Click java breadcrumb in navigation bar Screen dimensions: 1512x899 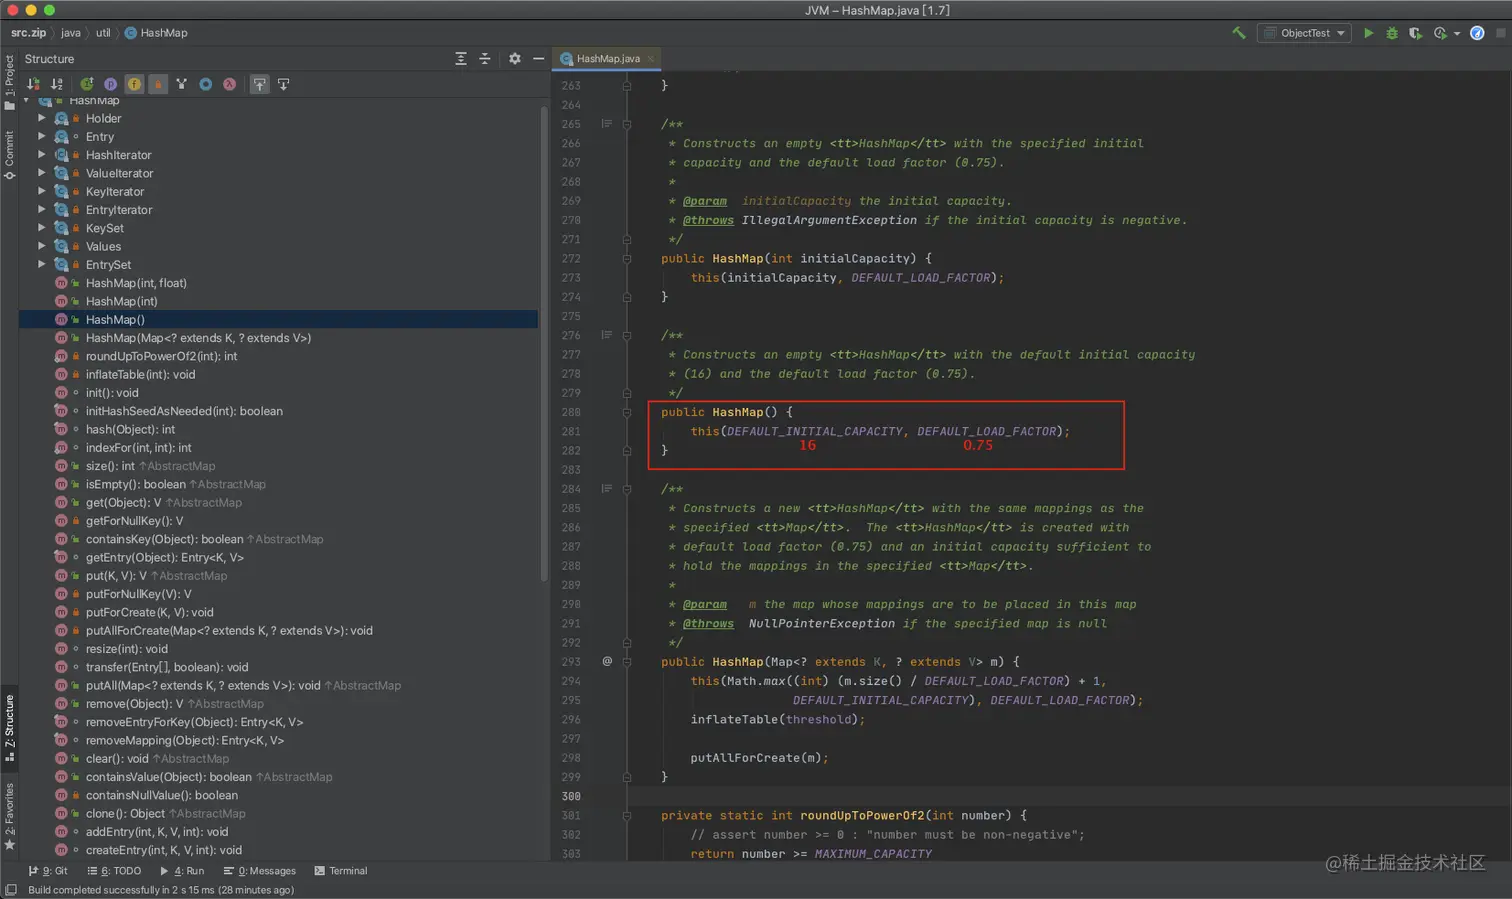tap(70, 33)
